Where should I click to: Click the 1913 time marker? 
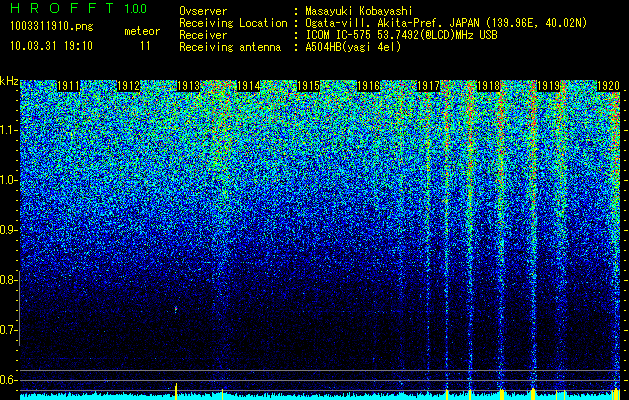[x=188, y=86]
